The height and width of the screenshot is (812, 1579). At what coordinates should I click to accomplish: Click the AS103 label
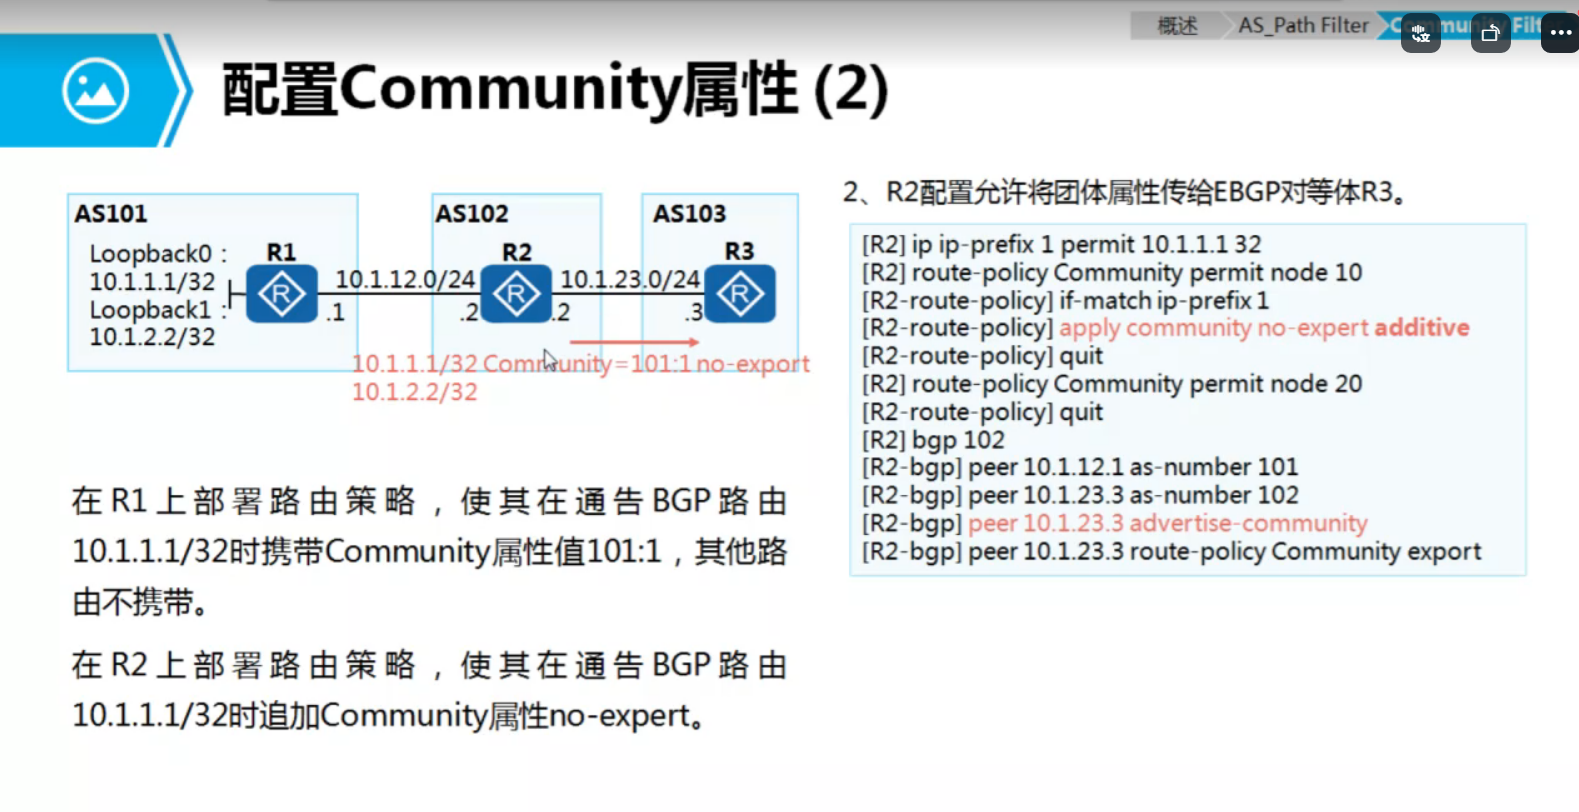(690, 214)
